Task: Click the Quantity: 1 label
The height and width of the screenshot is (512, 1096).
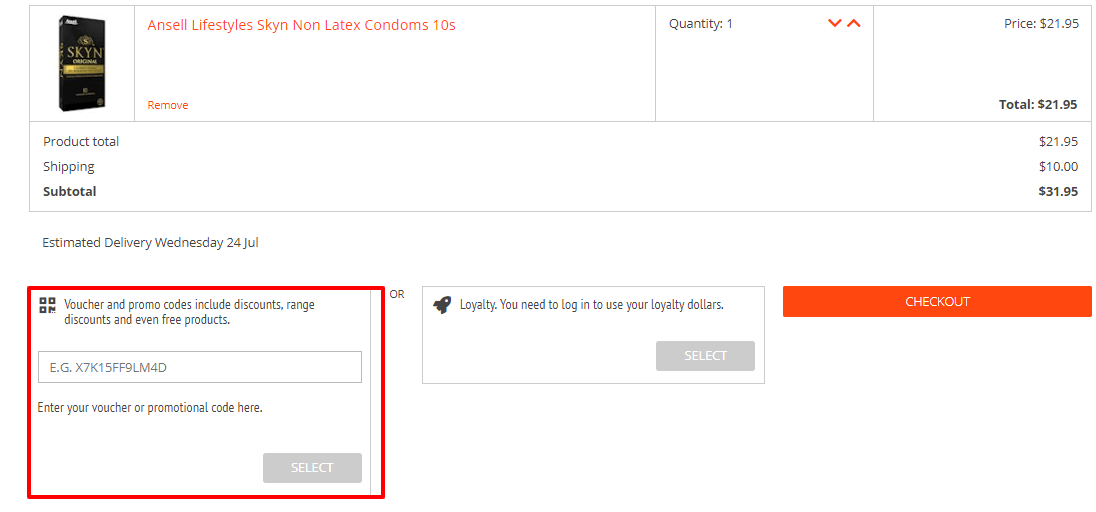Action: tap(701, 24)
